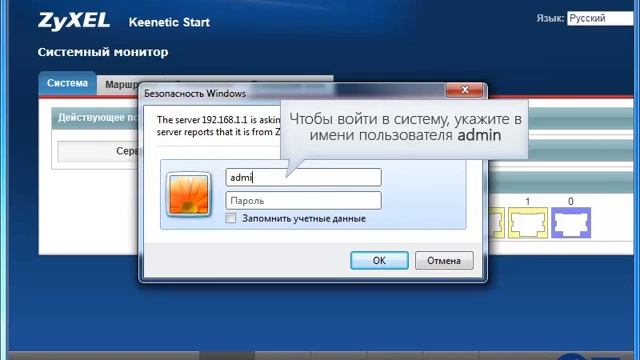Click the Пароль password field
The width and height of the screenshot is (640, 360).
[x=303, y=200]
